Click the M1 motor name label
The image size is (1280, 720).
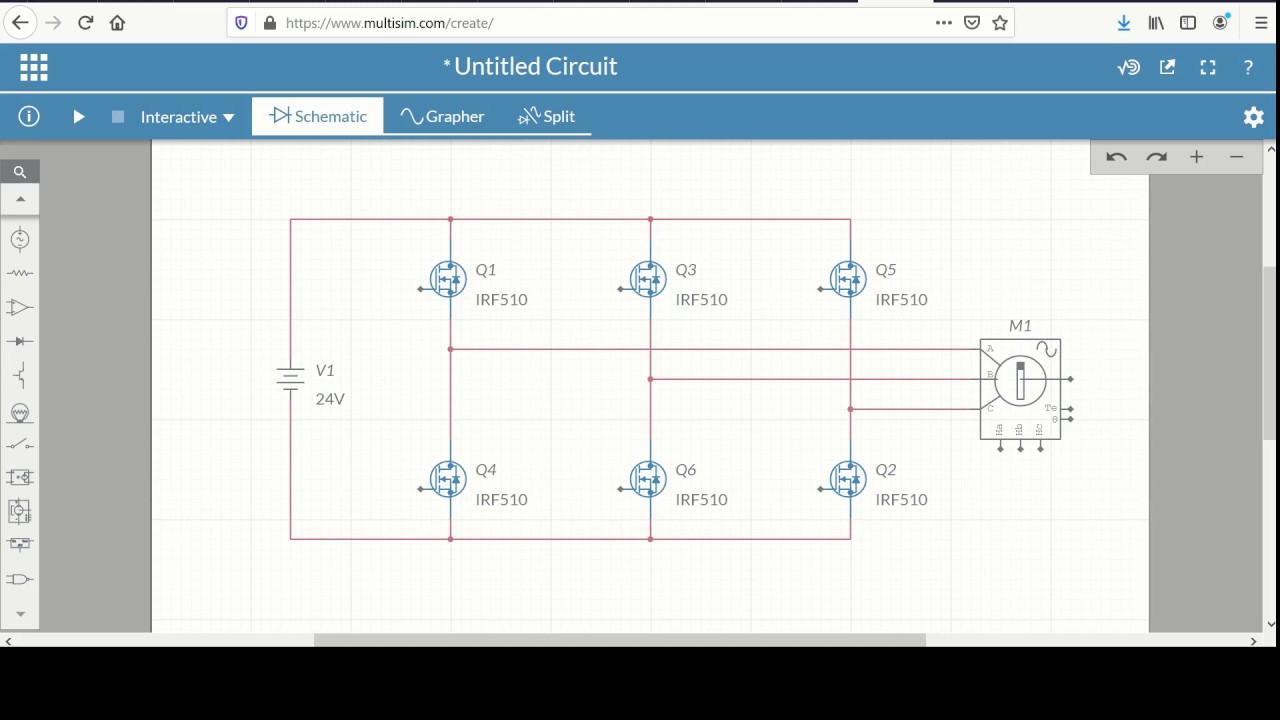1020,326
